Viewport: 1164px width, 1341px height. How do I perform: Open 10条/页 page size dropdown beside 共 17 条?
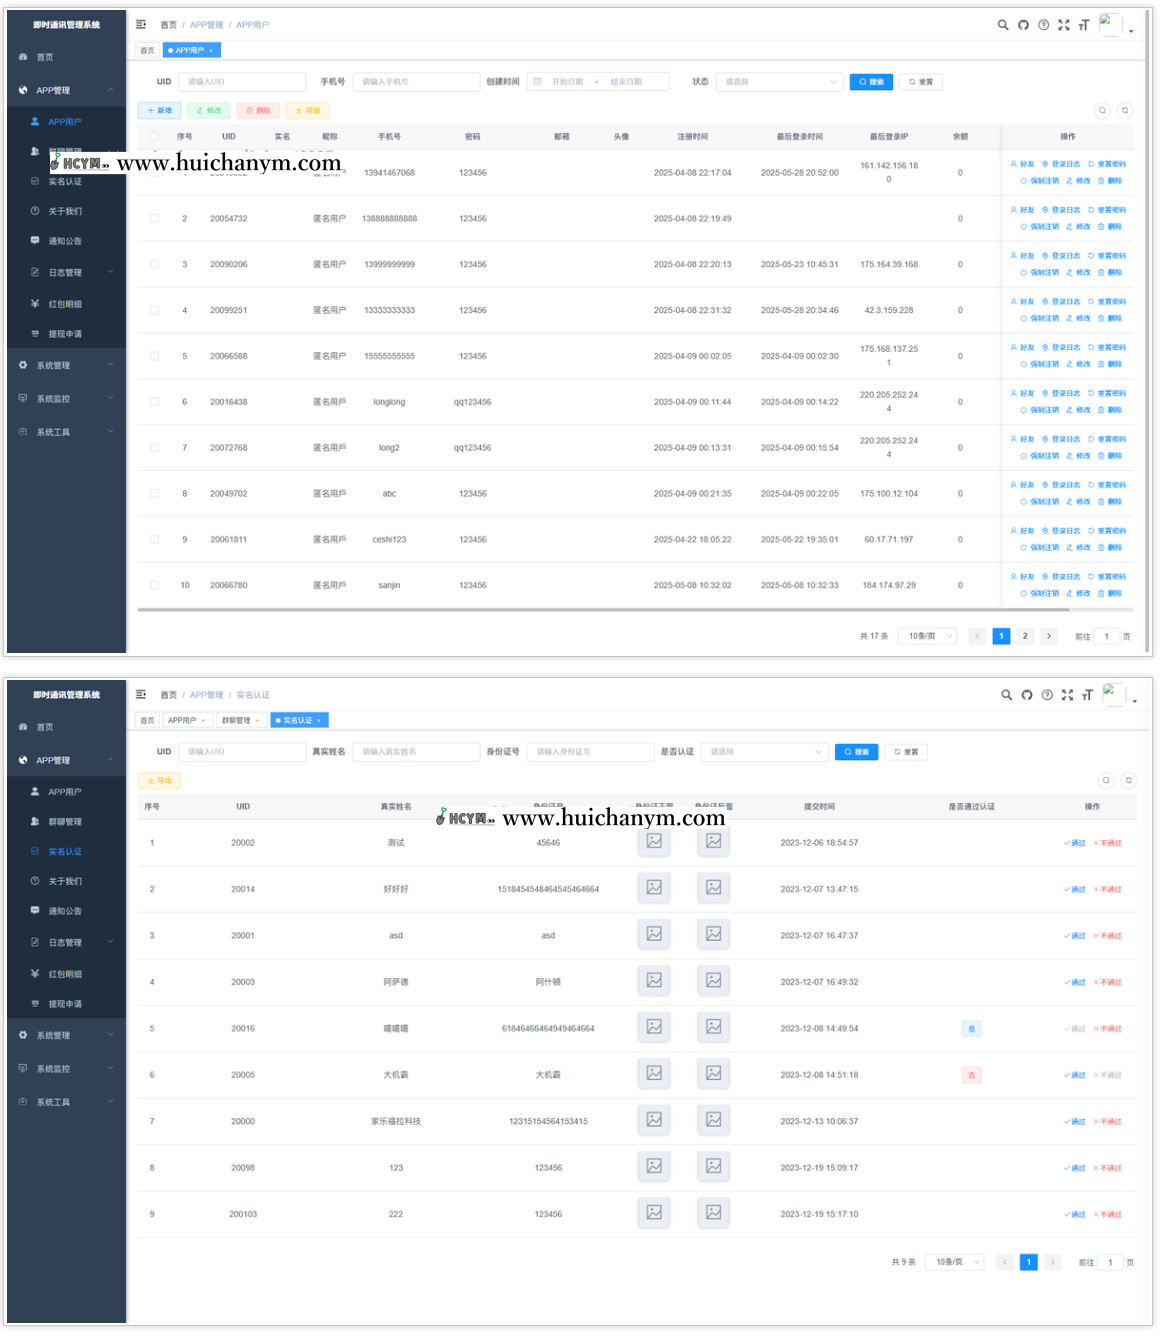click(928, 636)
